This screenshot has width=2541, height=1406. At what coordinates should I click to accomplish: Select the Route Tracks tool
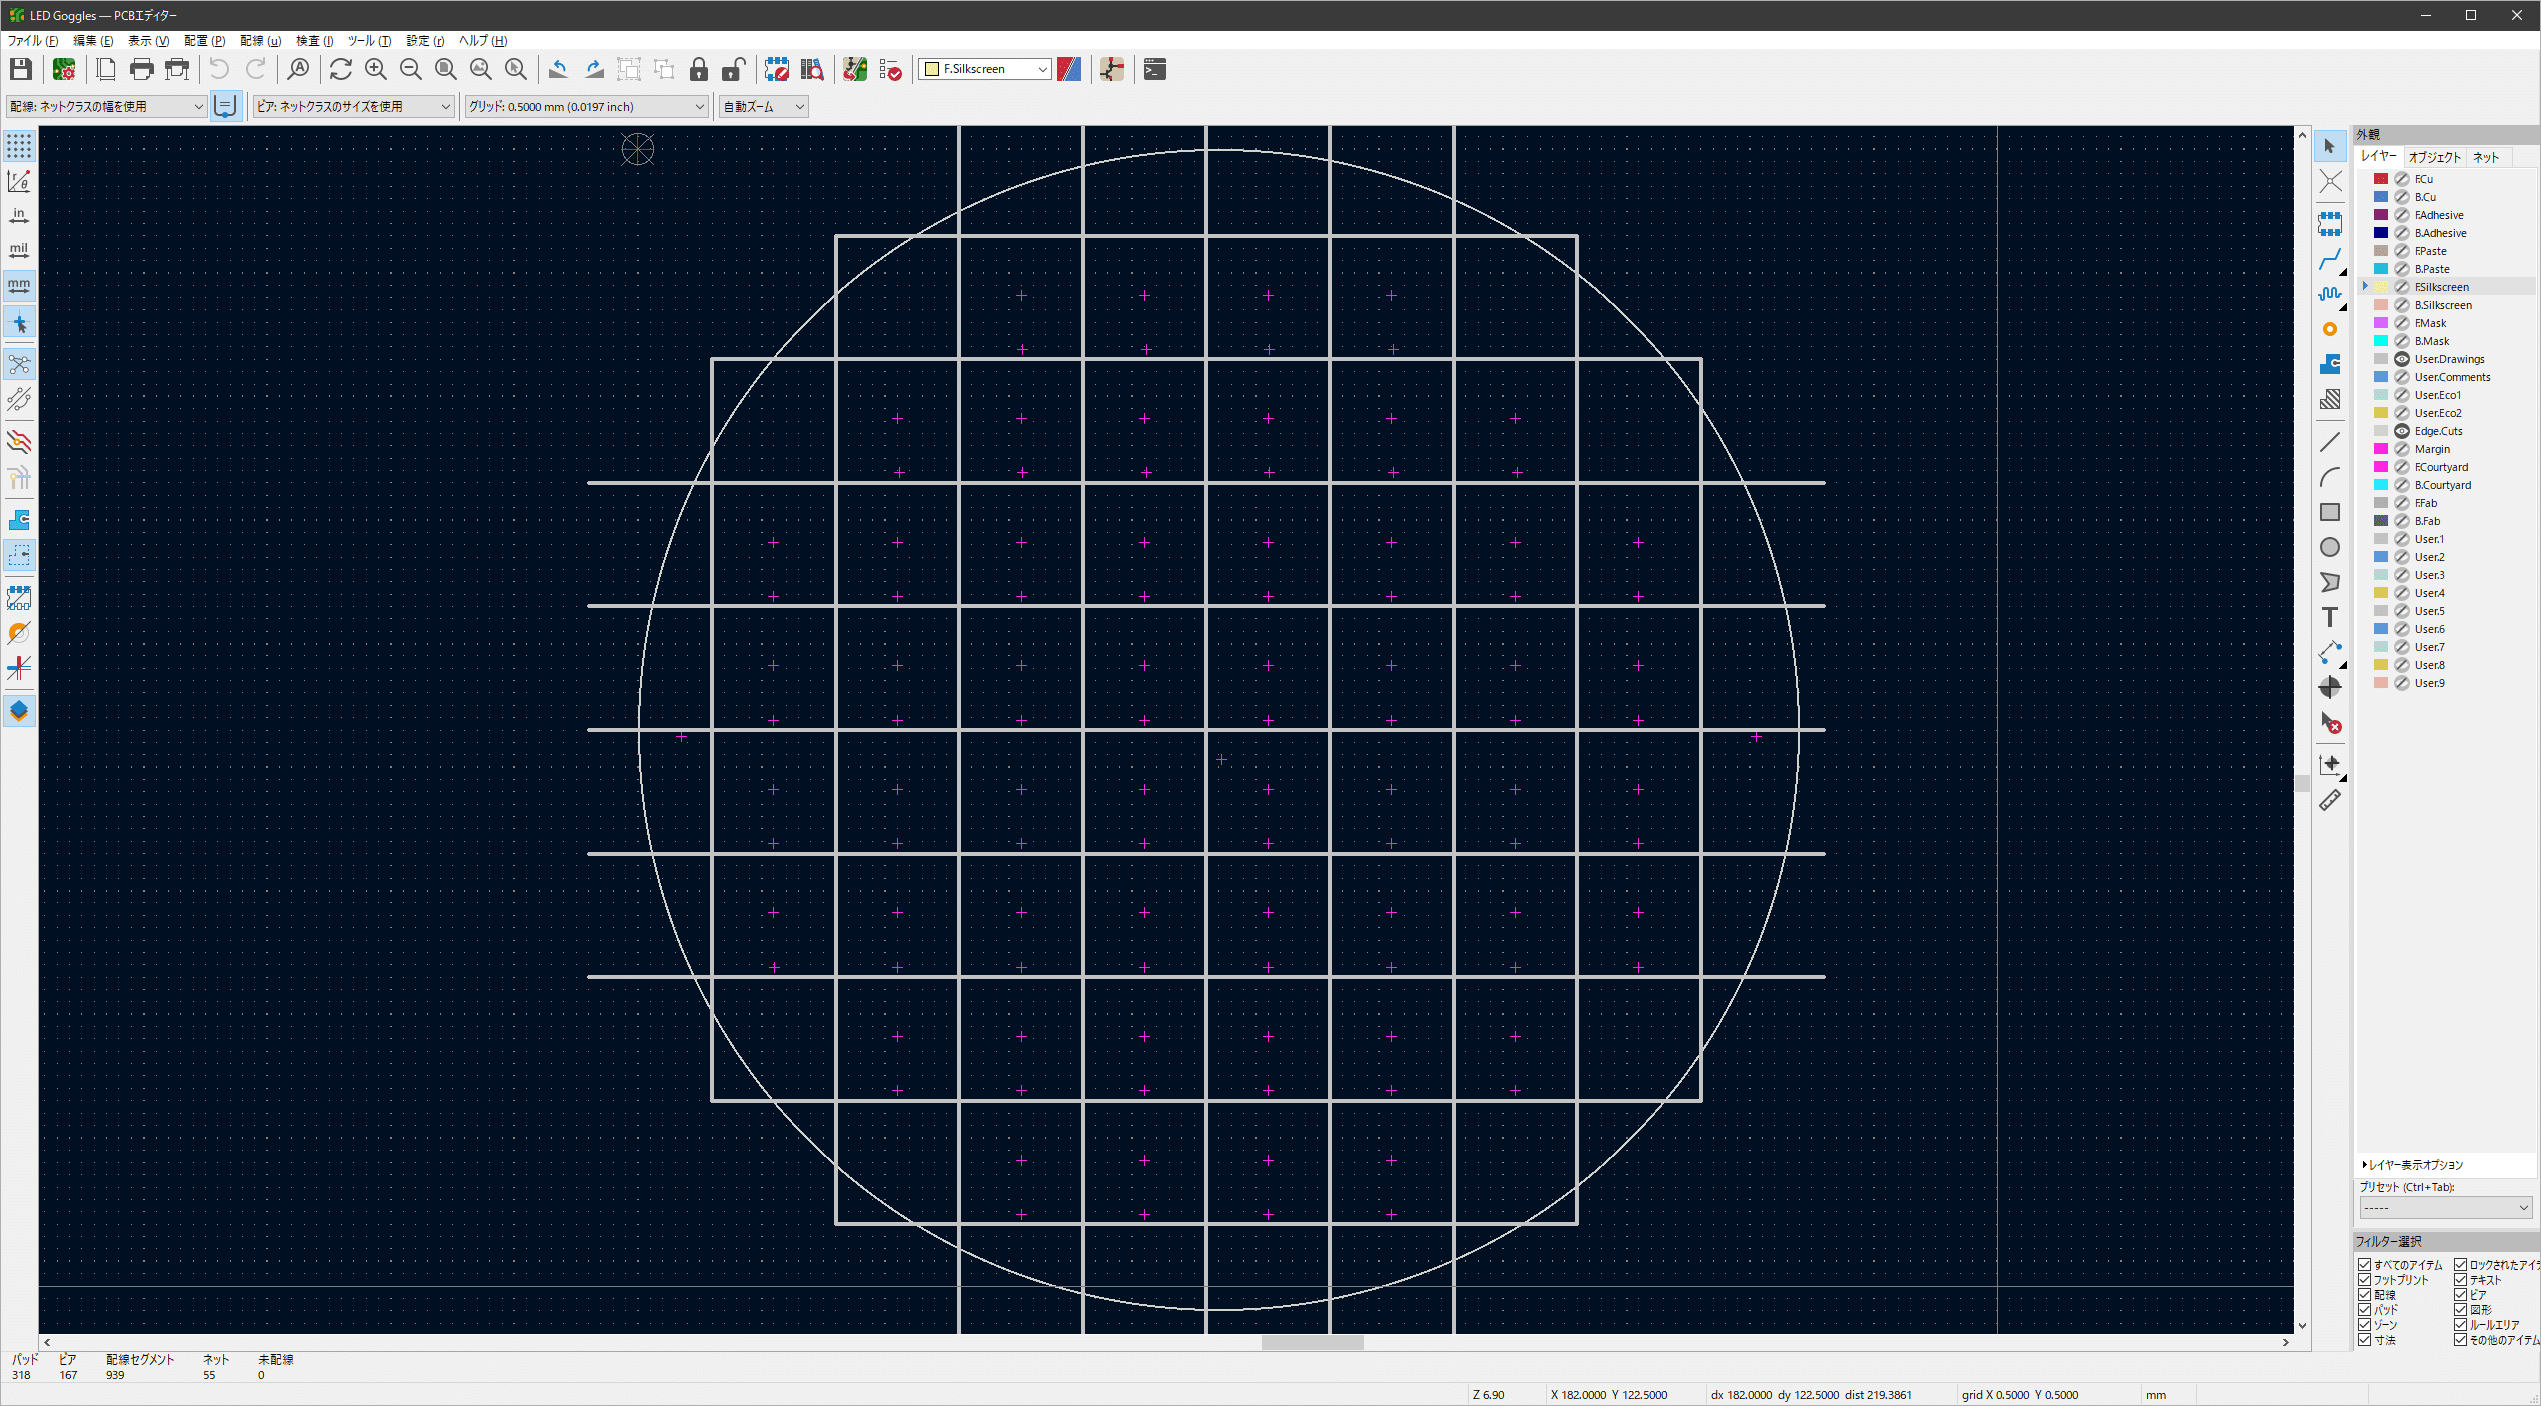pos(2330,260)
